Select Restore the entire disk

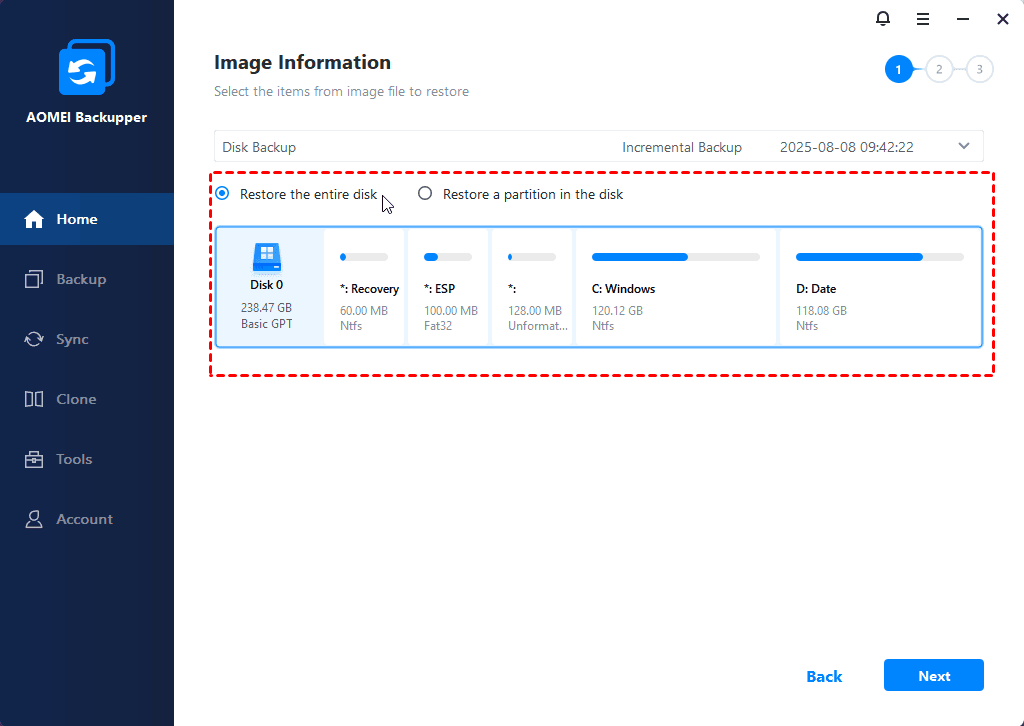point(222,193)
